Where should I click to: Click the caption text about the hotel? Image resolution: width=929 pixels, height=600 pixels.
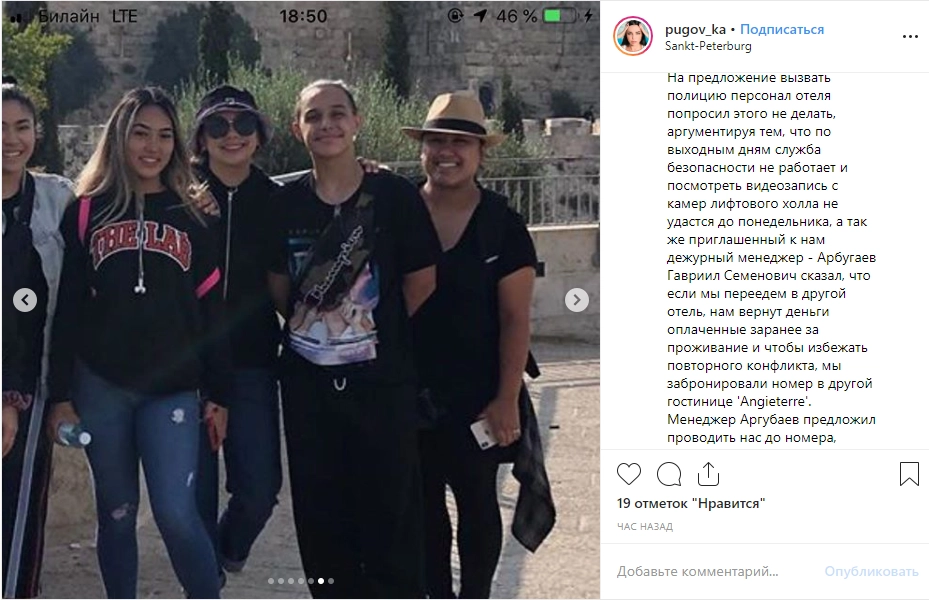[771, 258]
